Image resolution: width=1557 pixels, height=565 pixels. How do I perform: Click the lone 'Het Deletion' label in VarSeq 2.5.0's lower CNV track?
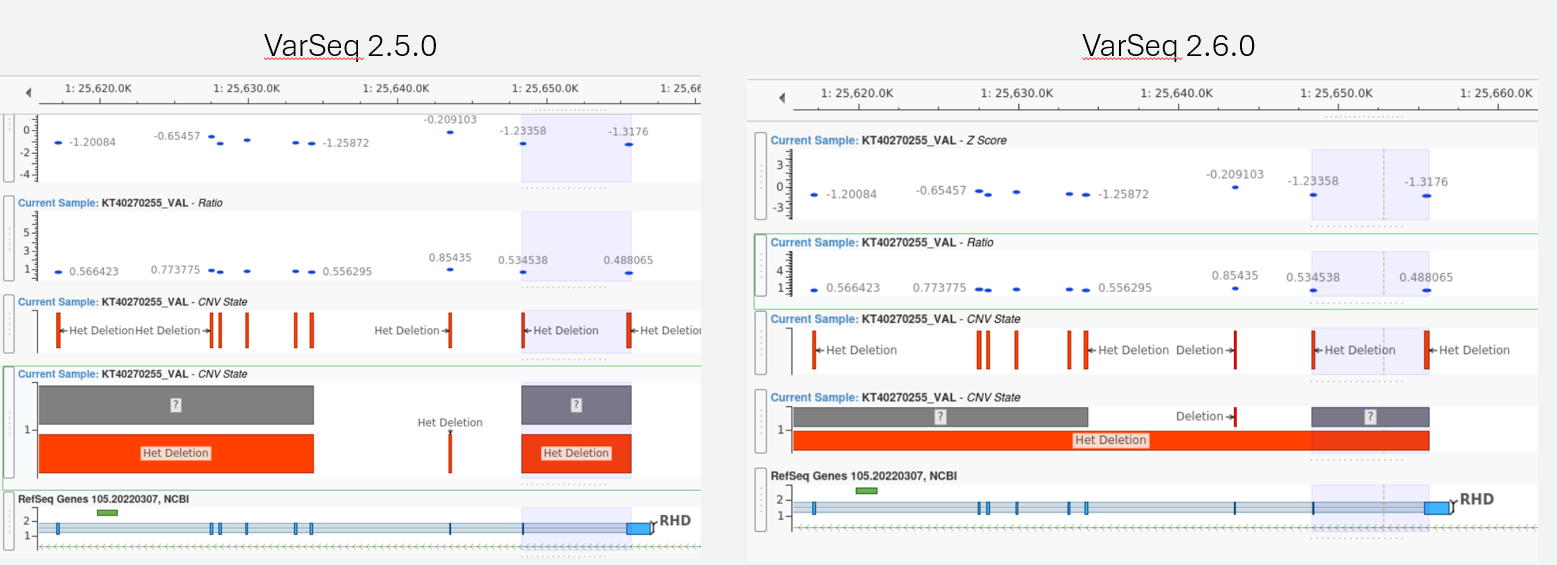coord(450,423)
